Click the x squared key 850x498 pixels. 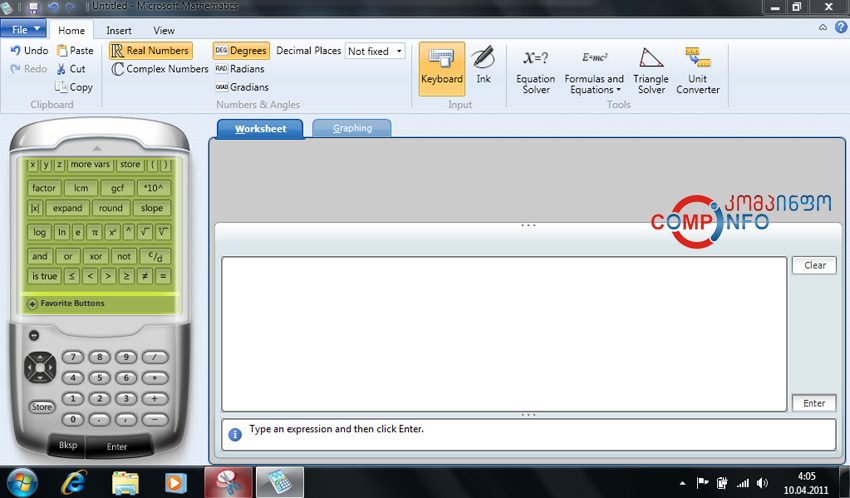(x=112, y=232)
